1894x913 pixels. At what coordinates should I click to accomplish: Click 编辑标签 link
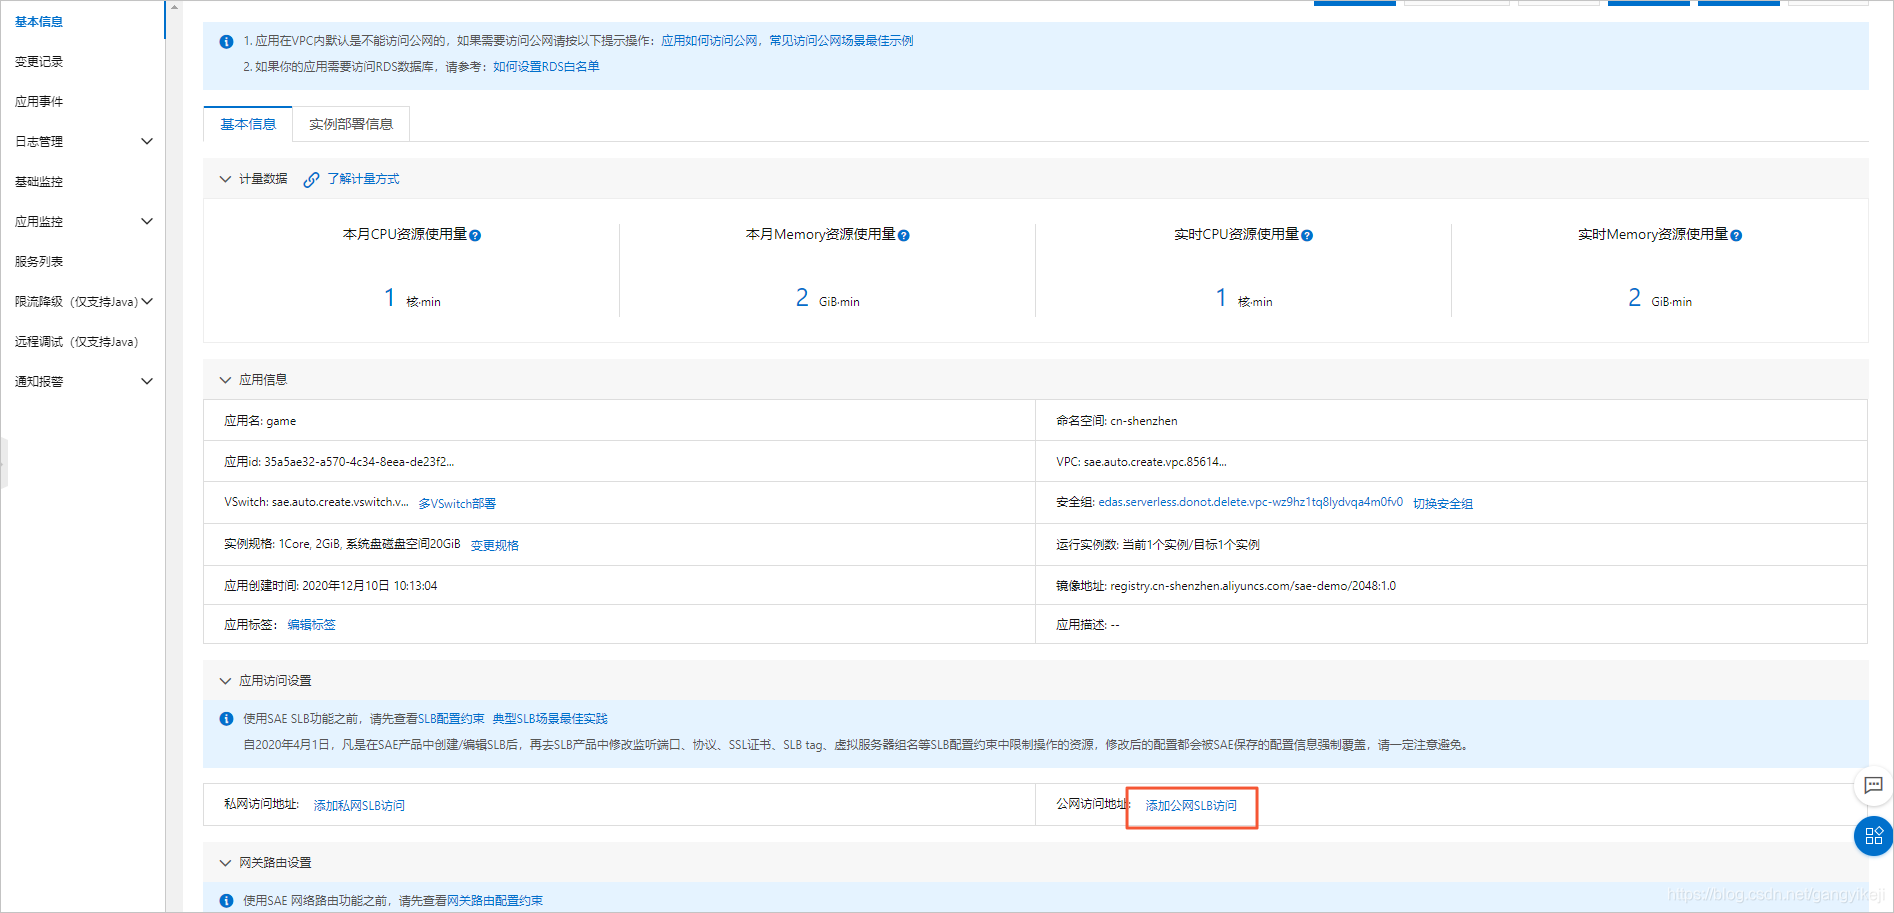coord(312,625)
